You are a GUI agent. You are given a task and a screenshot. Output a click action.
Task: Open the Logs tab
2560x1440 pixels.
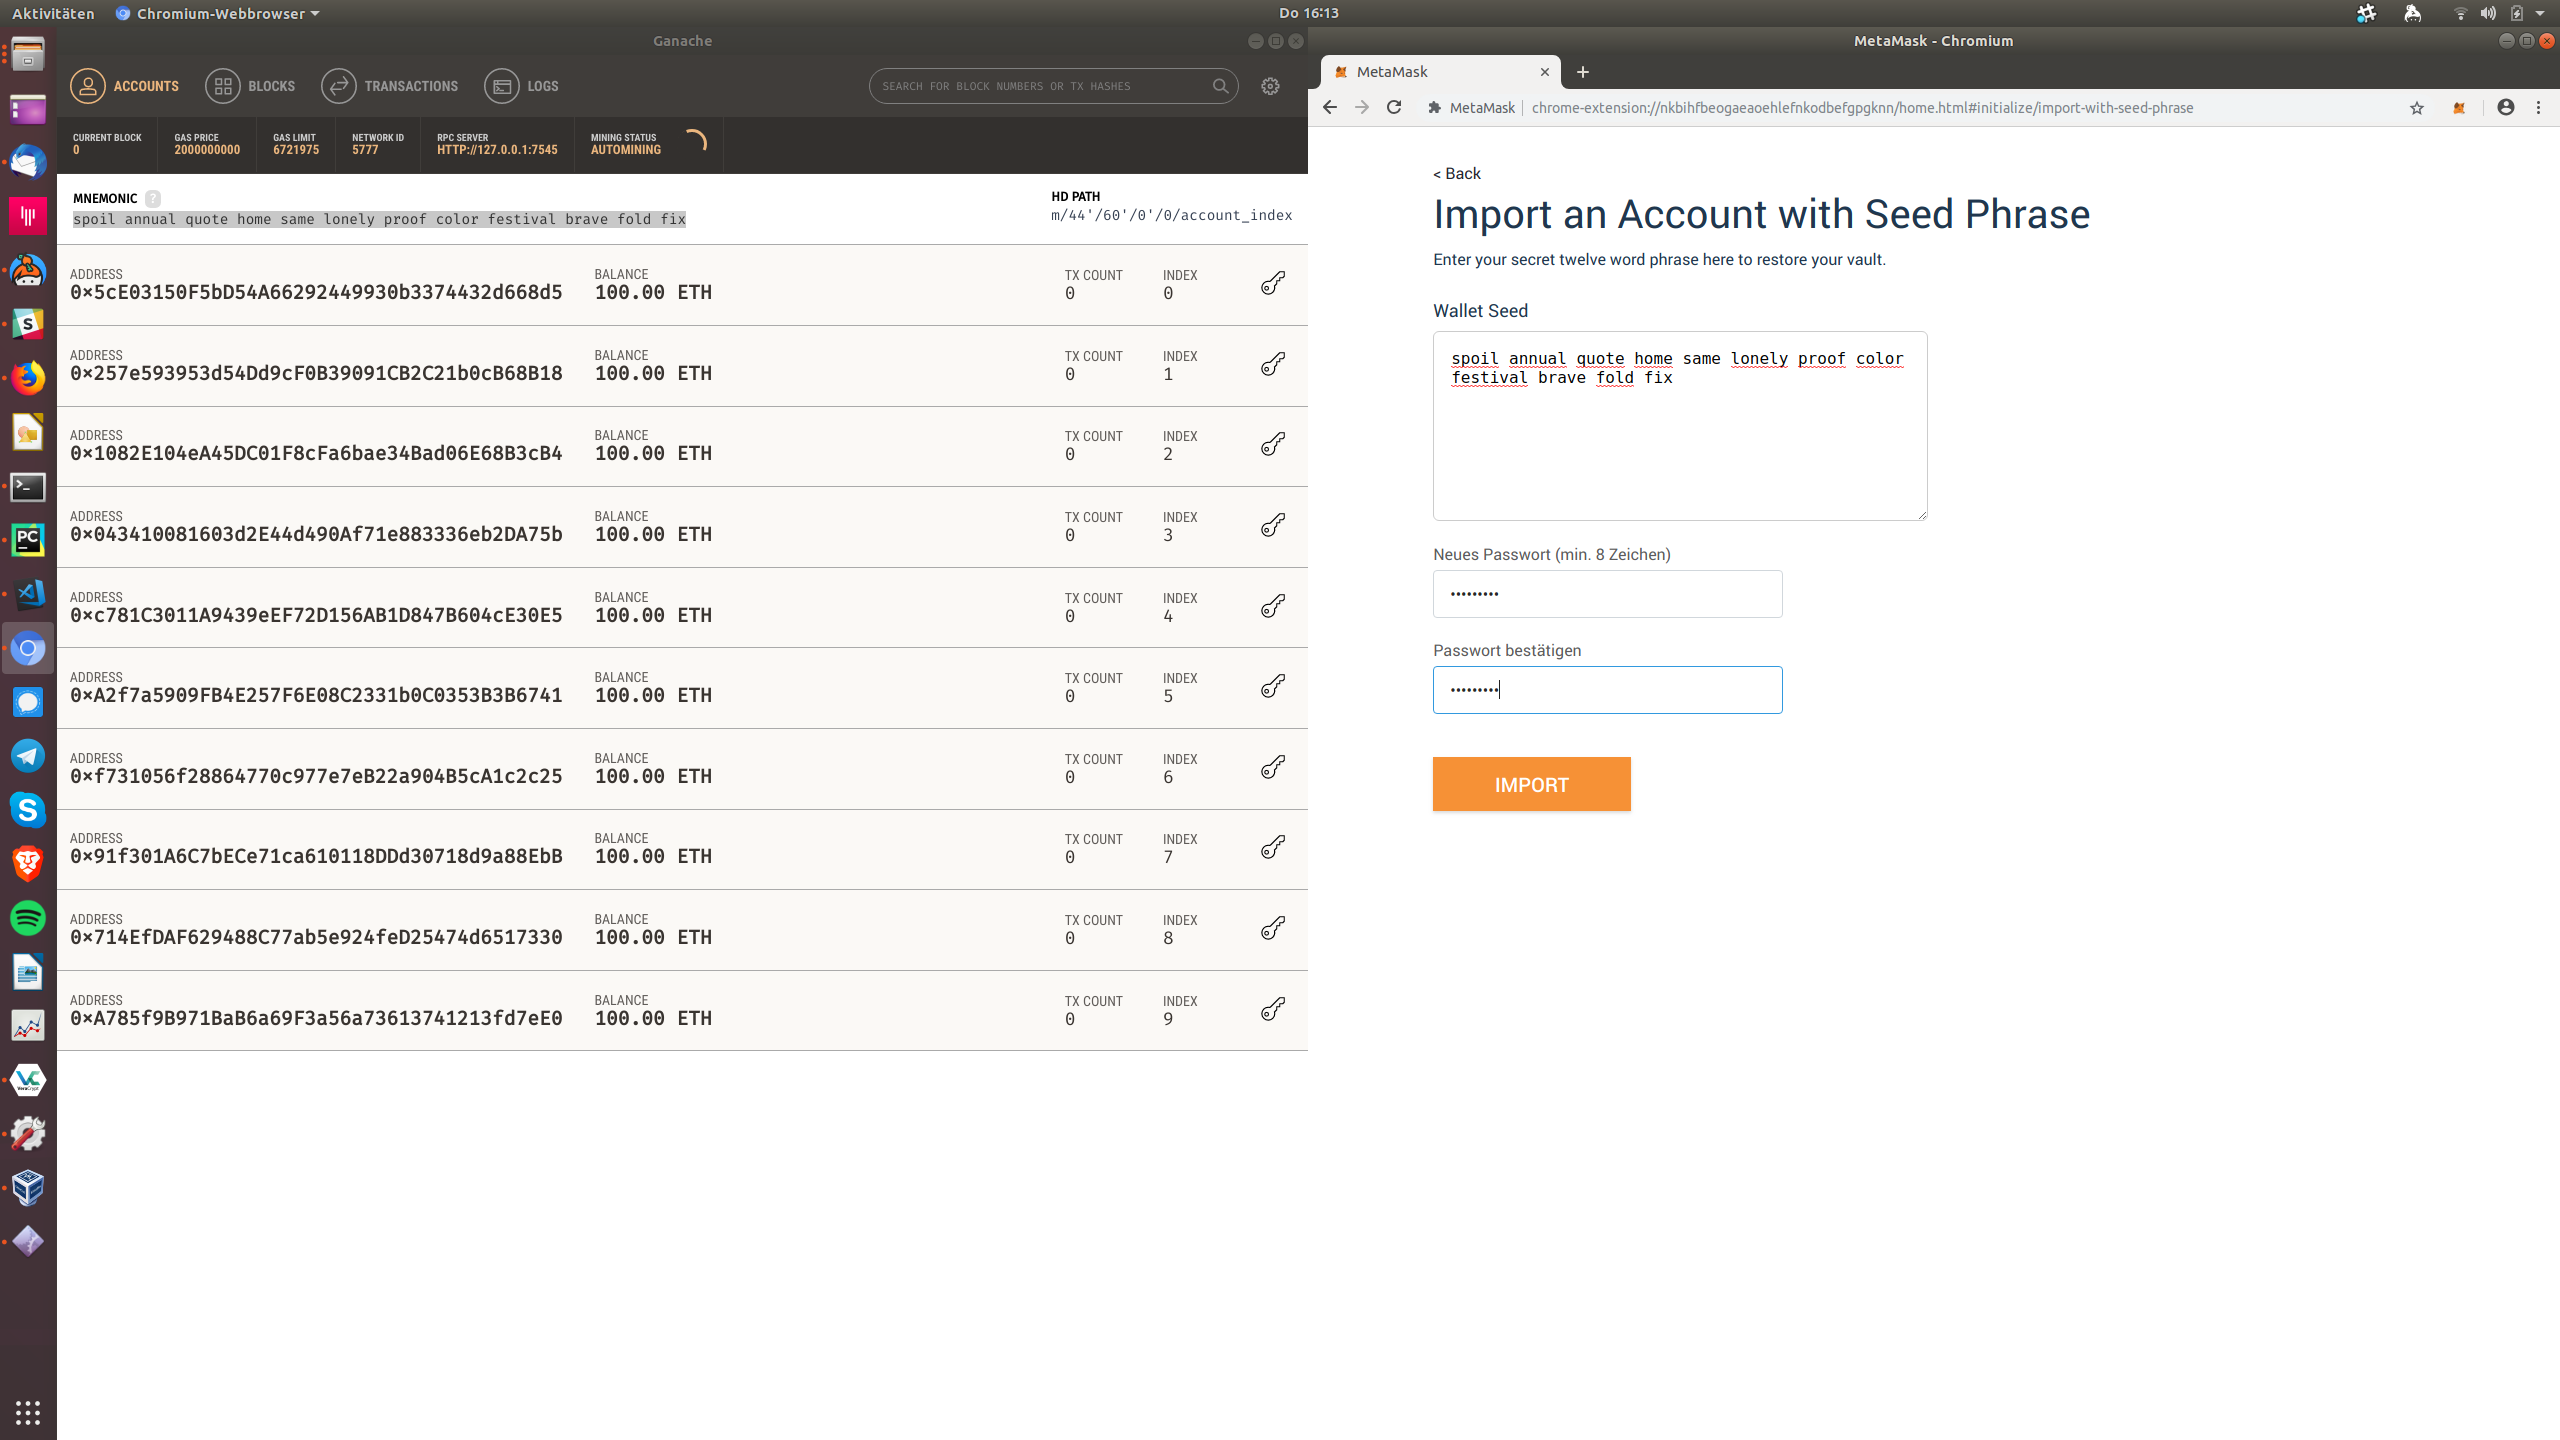click(x=522, y=86)
